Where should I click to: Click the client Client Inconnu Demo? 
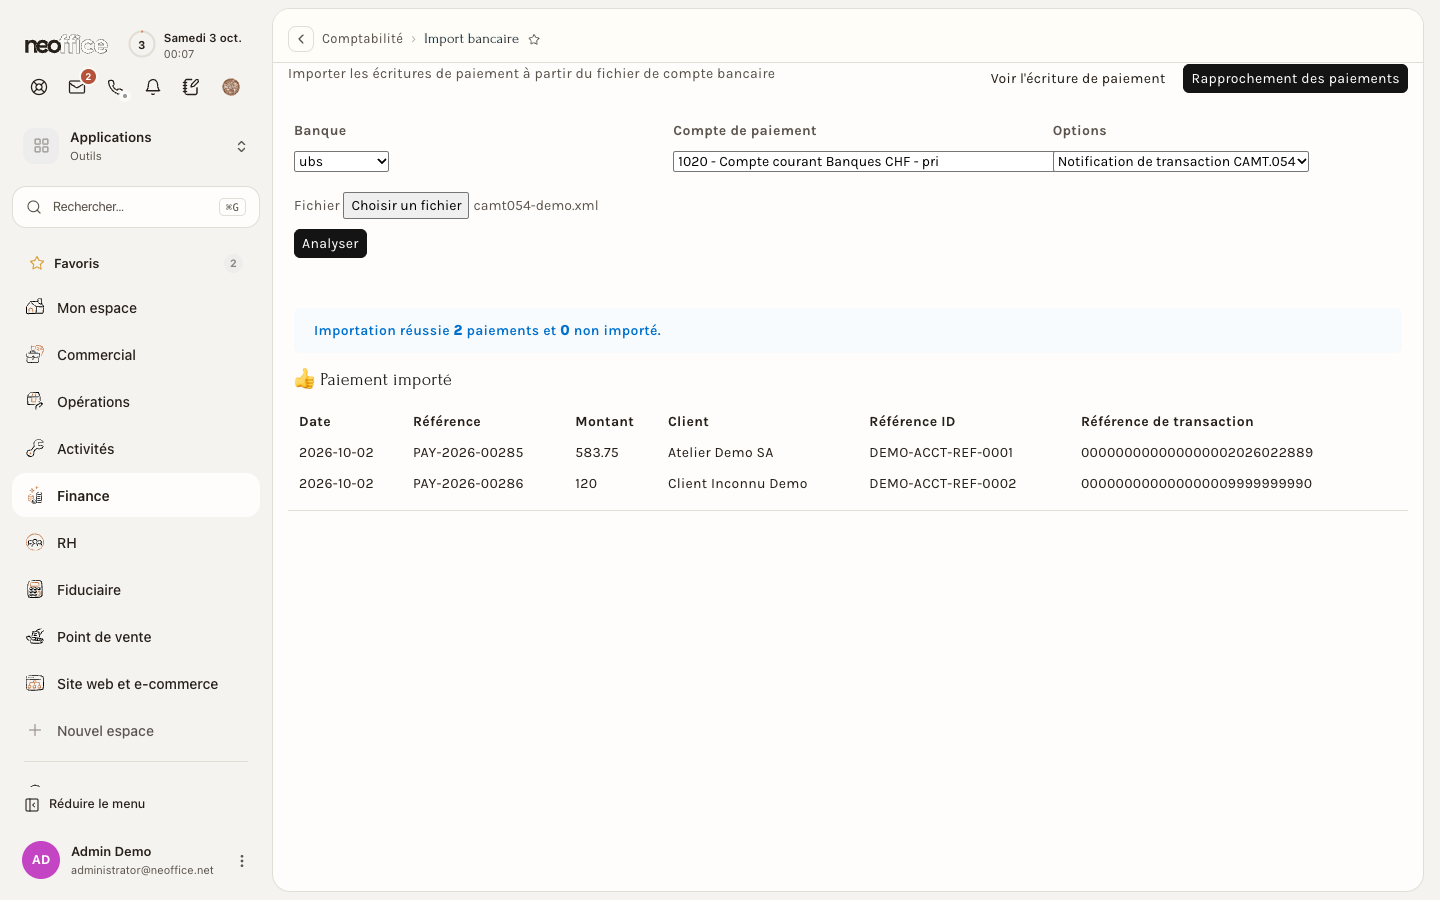click(x=738, y=484)
